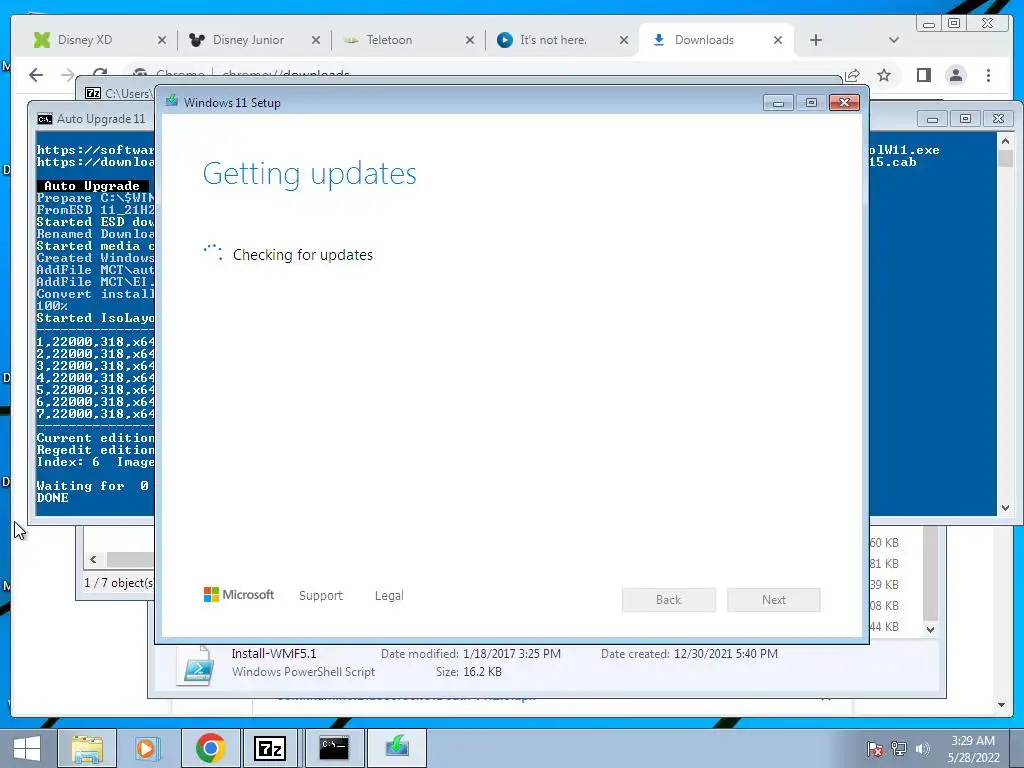Open Windows 11 Setup taskbar icon
The height and width of the screenshot is (768, 1024).
click(x=396, y=748)
